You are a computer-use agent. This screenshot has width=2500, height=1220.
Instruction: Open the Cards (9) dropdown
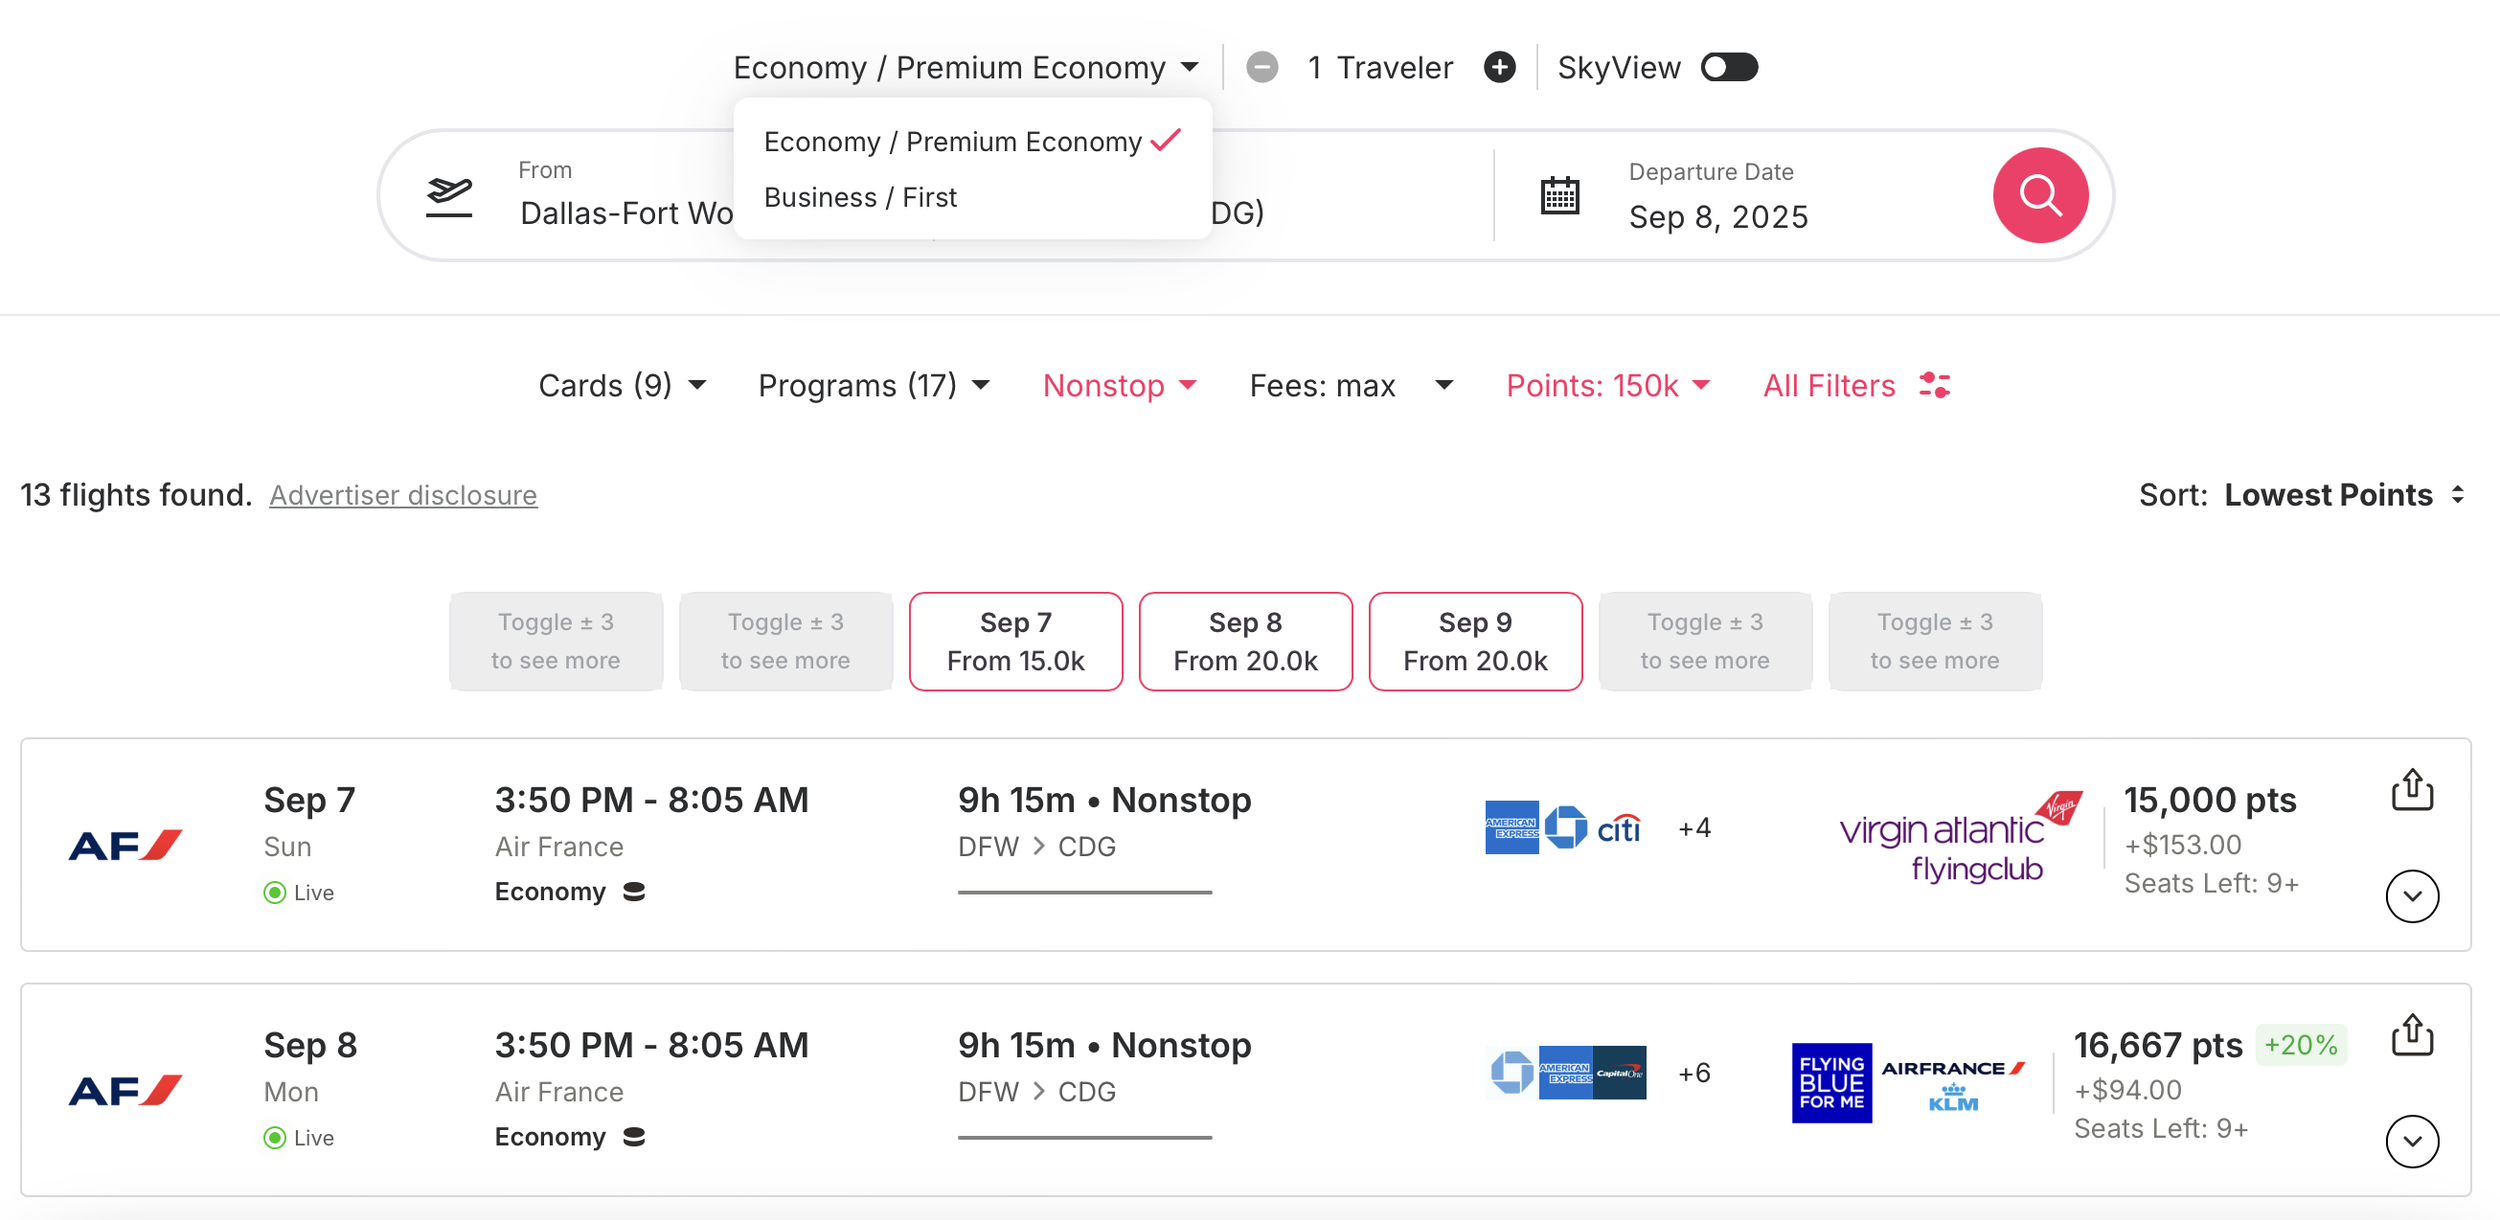(x=621, y=385)
